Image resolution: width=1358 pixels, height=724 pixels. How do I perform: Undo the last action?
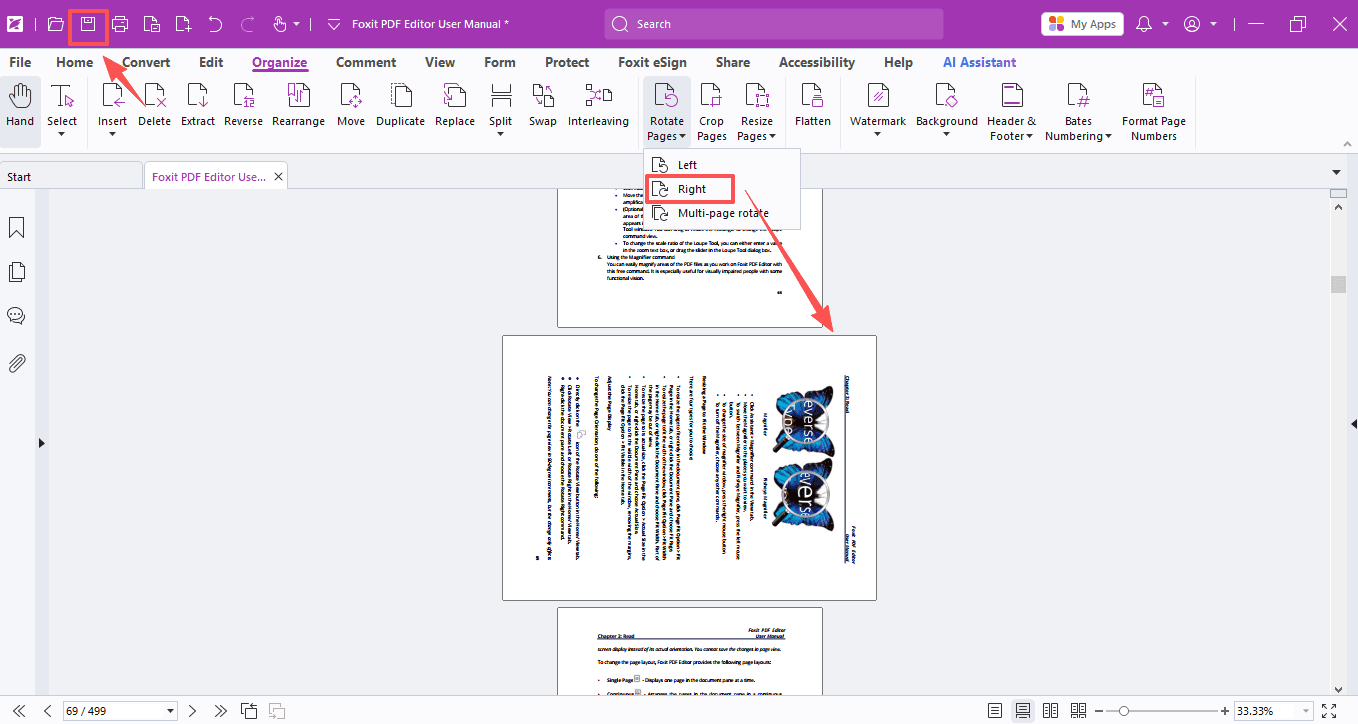(215, 24)
